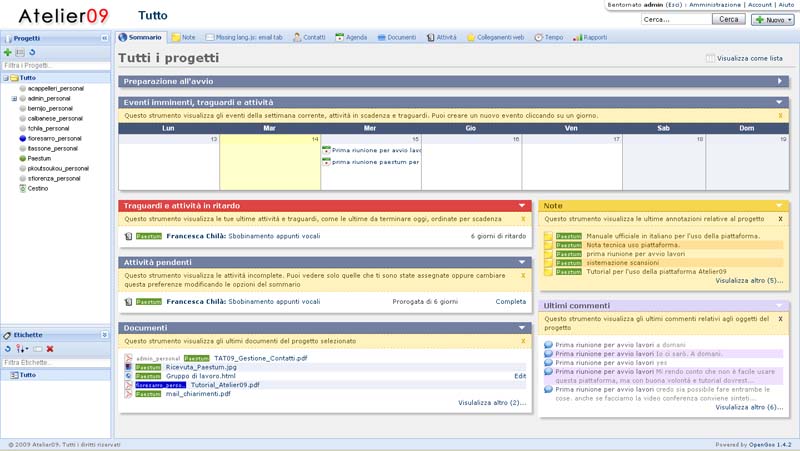Close the hint in Documenti widget

point(522,341)
